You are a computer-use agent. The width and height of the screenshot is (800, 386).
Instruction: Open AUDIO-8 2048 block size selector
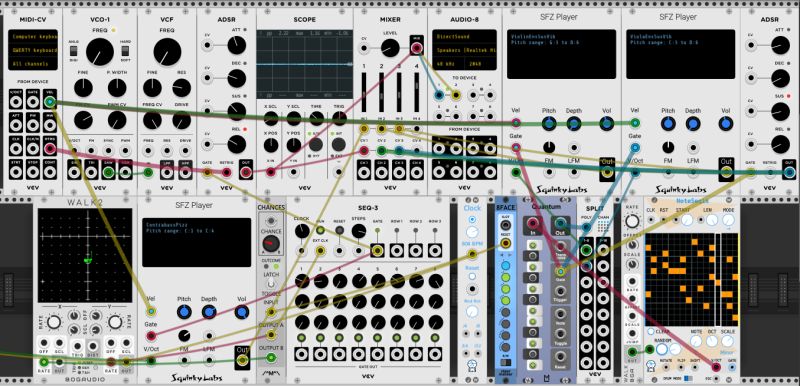click(480, 64)
